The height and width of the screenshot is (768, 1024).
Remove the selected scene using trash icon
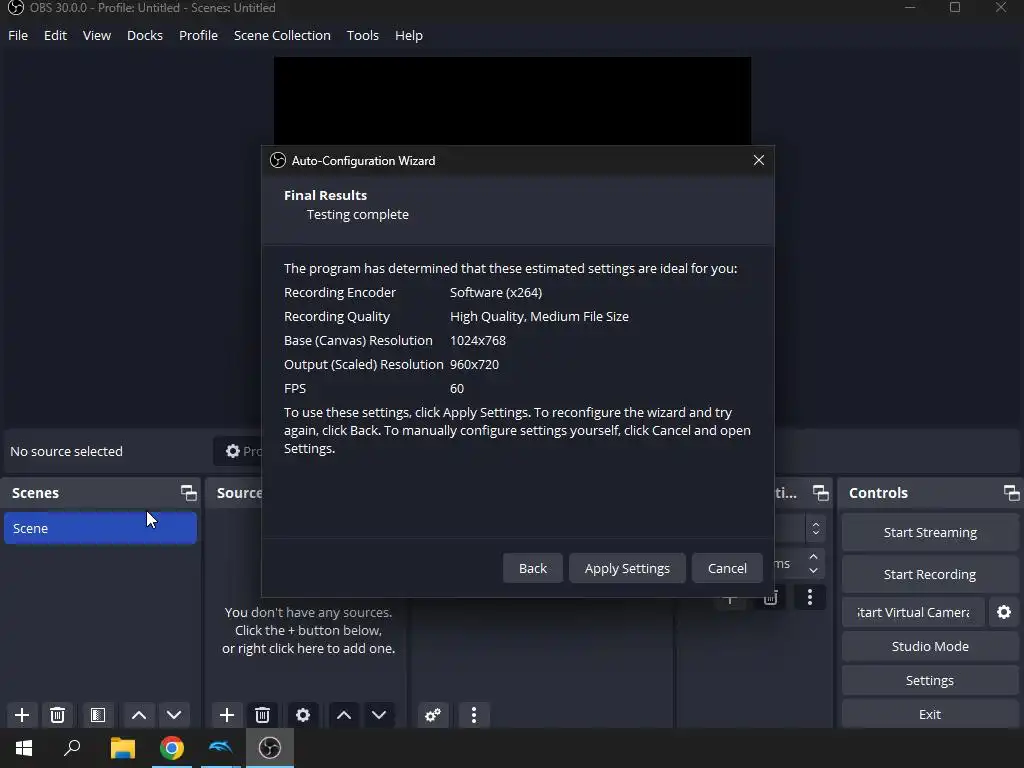click(57, 714)
